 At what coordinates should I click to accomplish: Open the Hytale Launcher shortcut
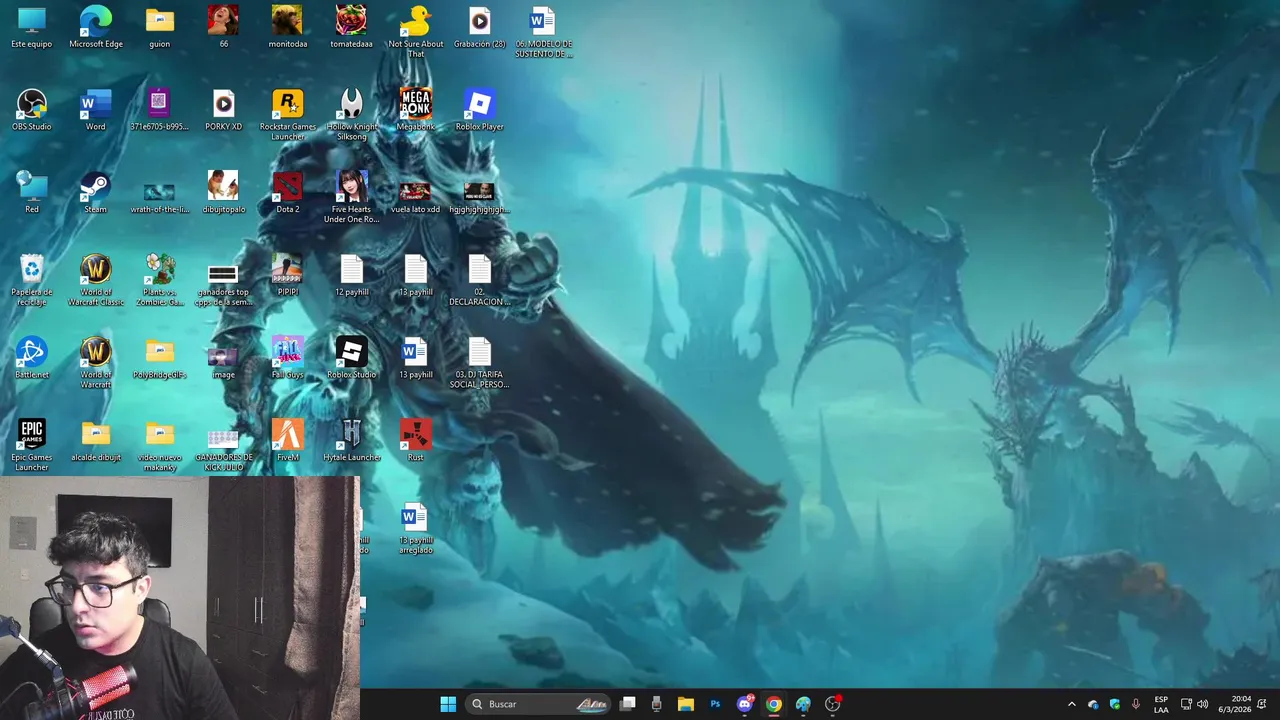tap(352, 441)
